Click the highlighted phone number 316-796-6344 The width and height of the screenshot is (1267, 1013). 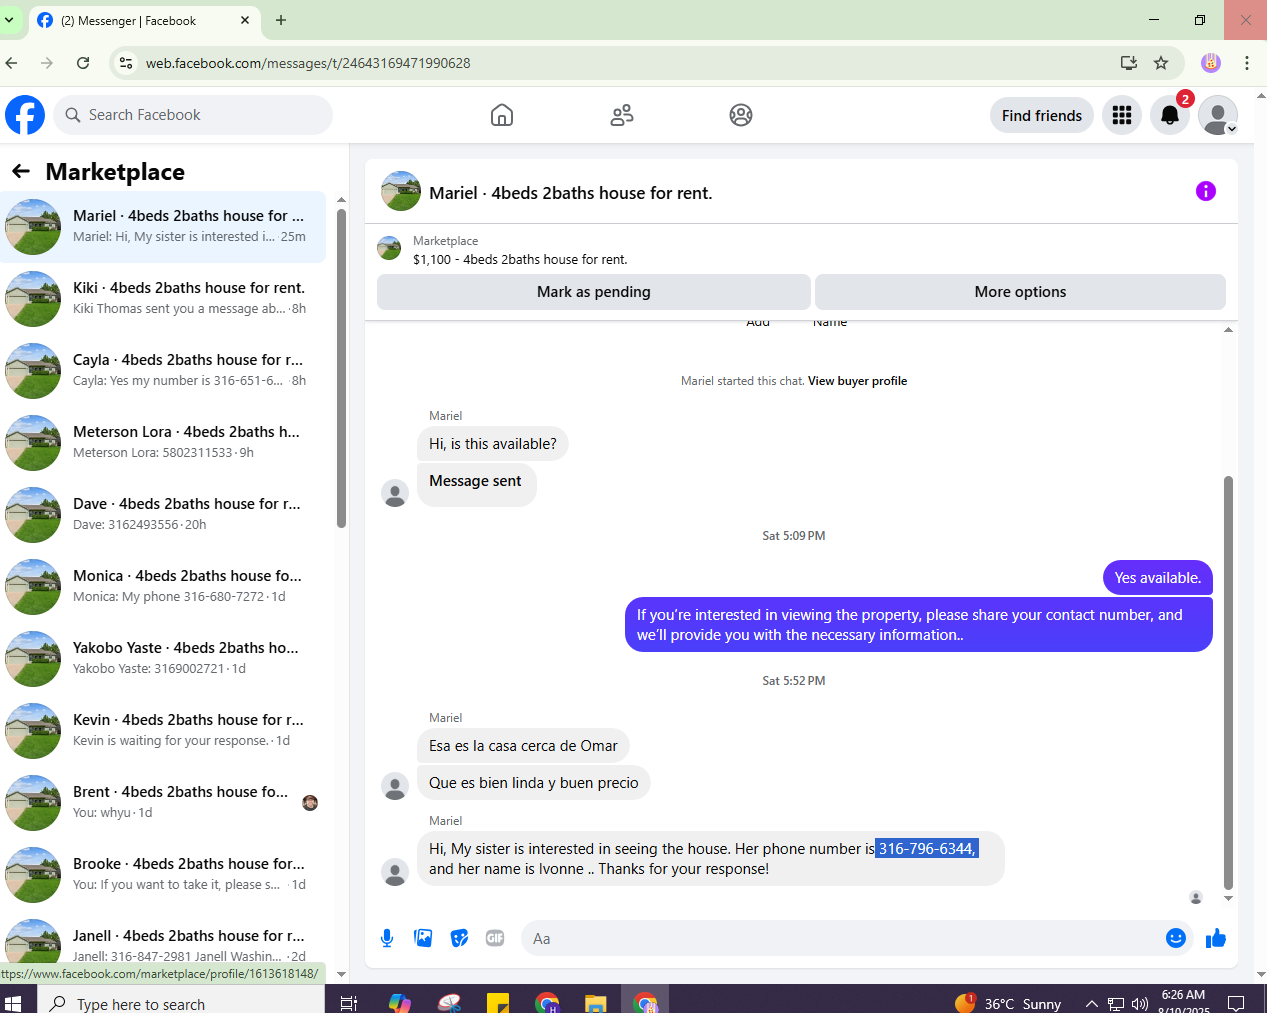(x=926, y=849)
